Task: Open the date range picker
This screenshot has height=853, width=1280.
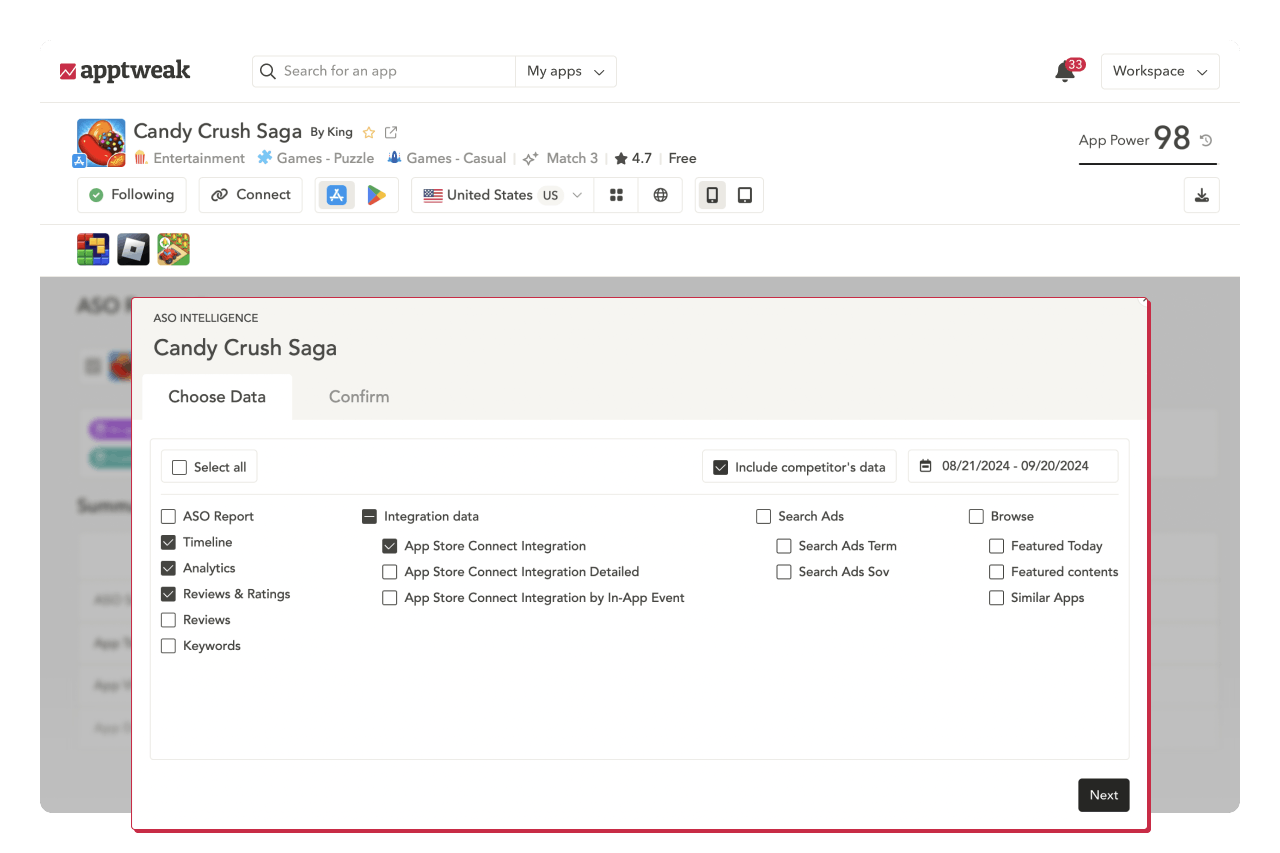Action: pos(1012,466)
